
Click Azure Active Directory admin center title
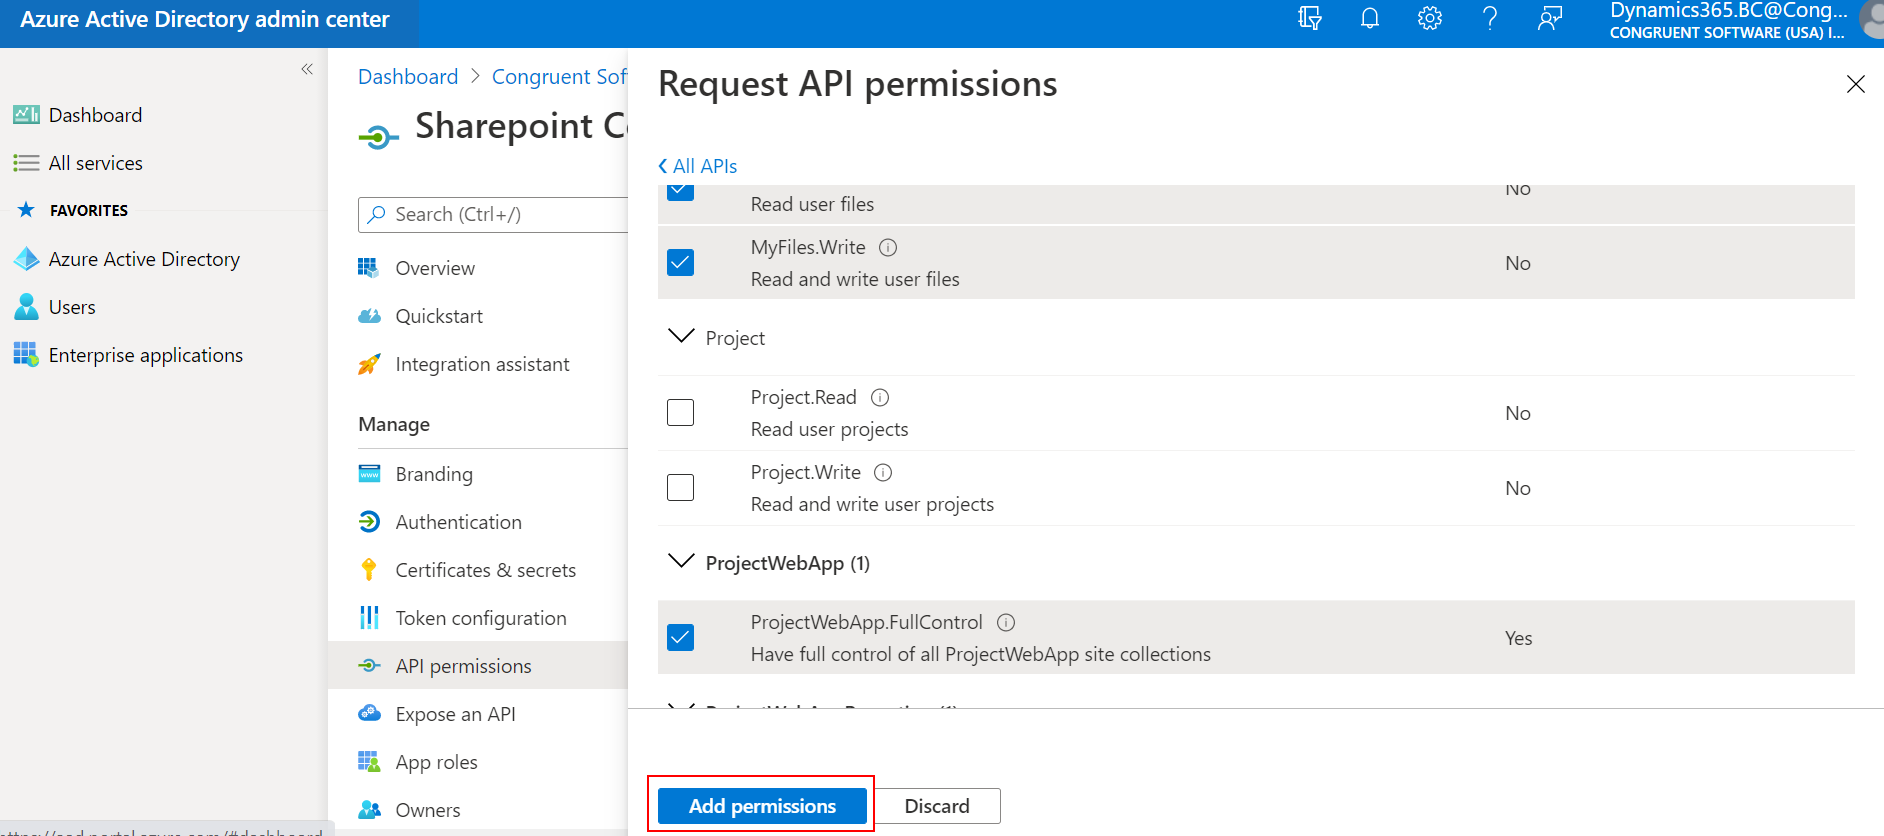pos(205,19)
